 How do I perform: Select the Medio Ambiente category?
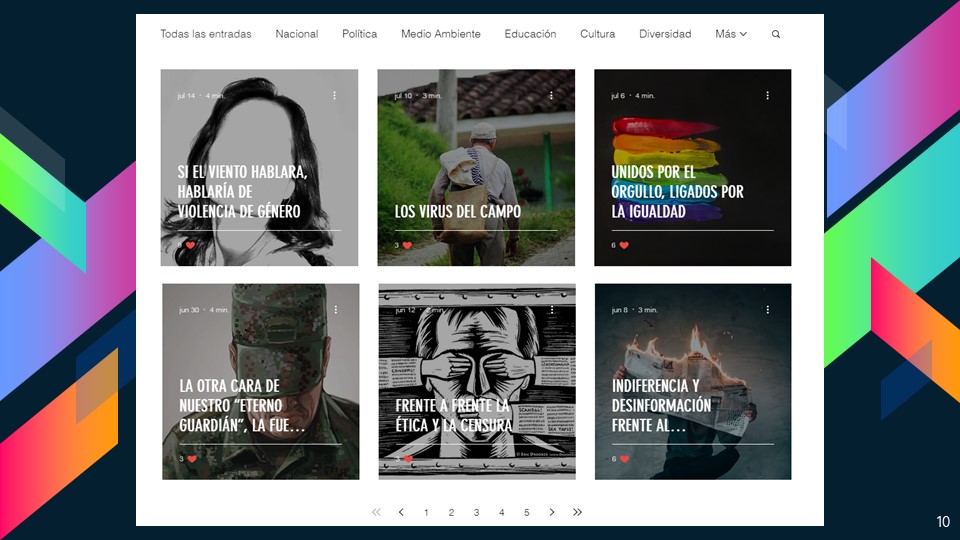point(440,34)
